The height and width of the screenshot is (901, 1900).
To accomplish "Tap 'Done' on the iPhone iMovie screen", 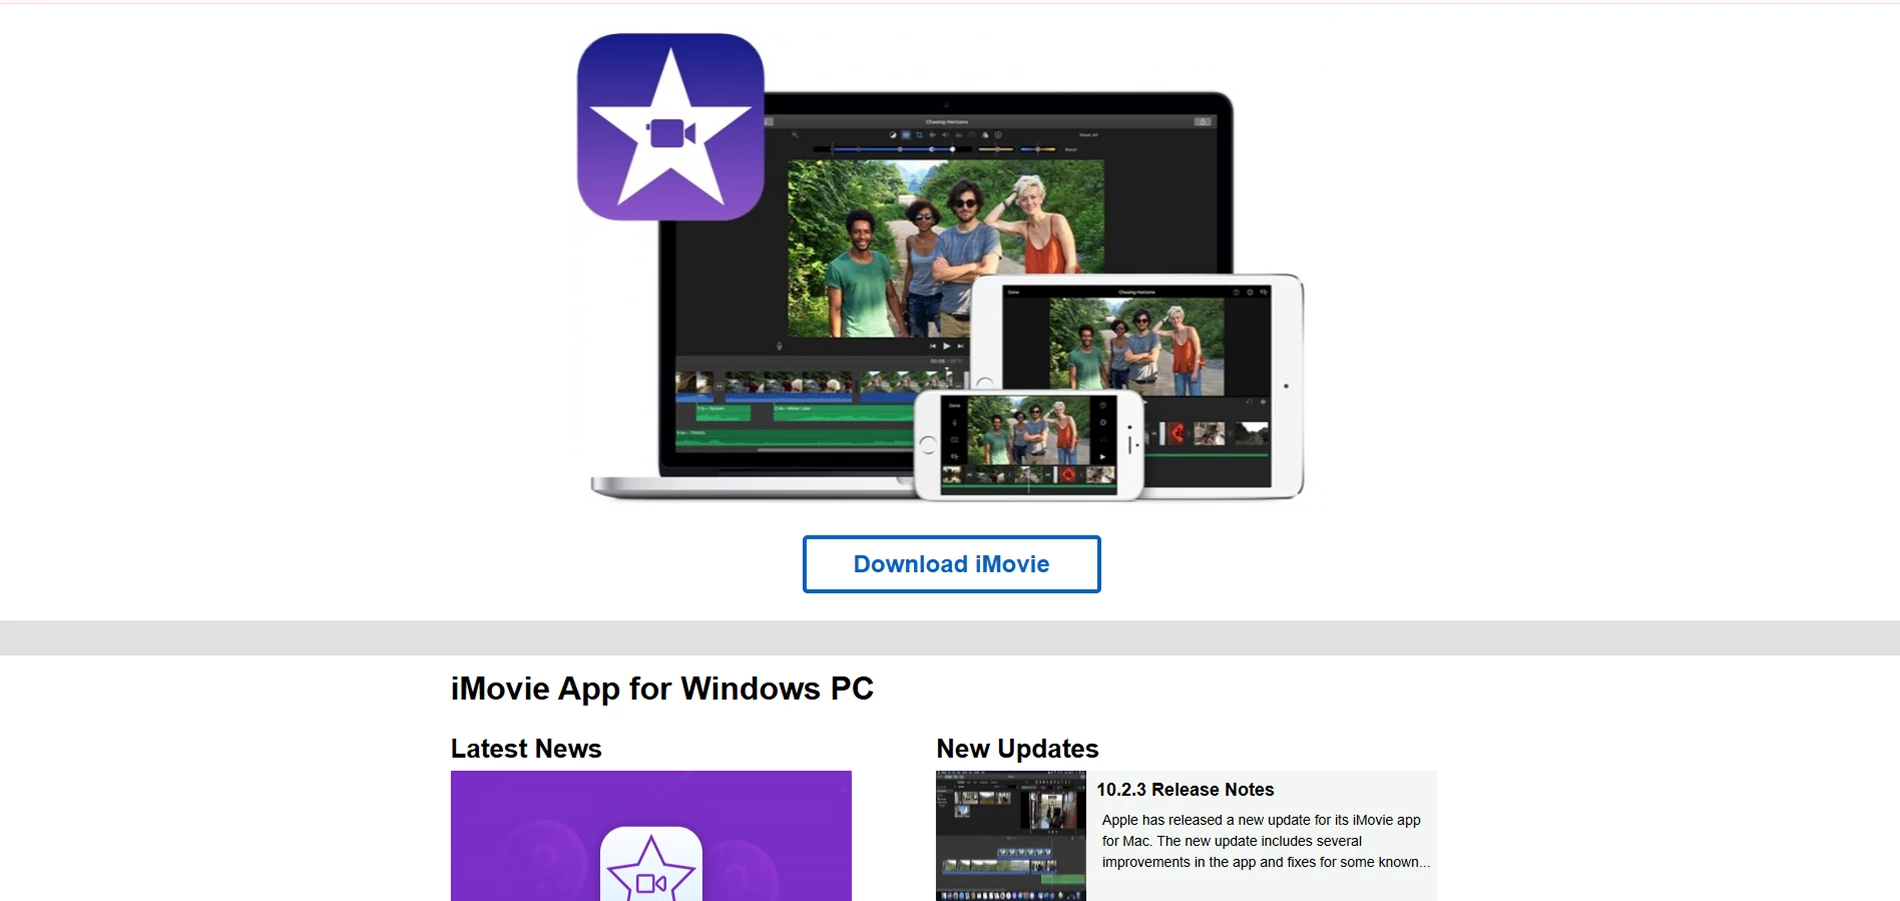I will [x=954, y=406].
